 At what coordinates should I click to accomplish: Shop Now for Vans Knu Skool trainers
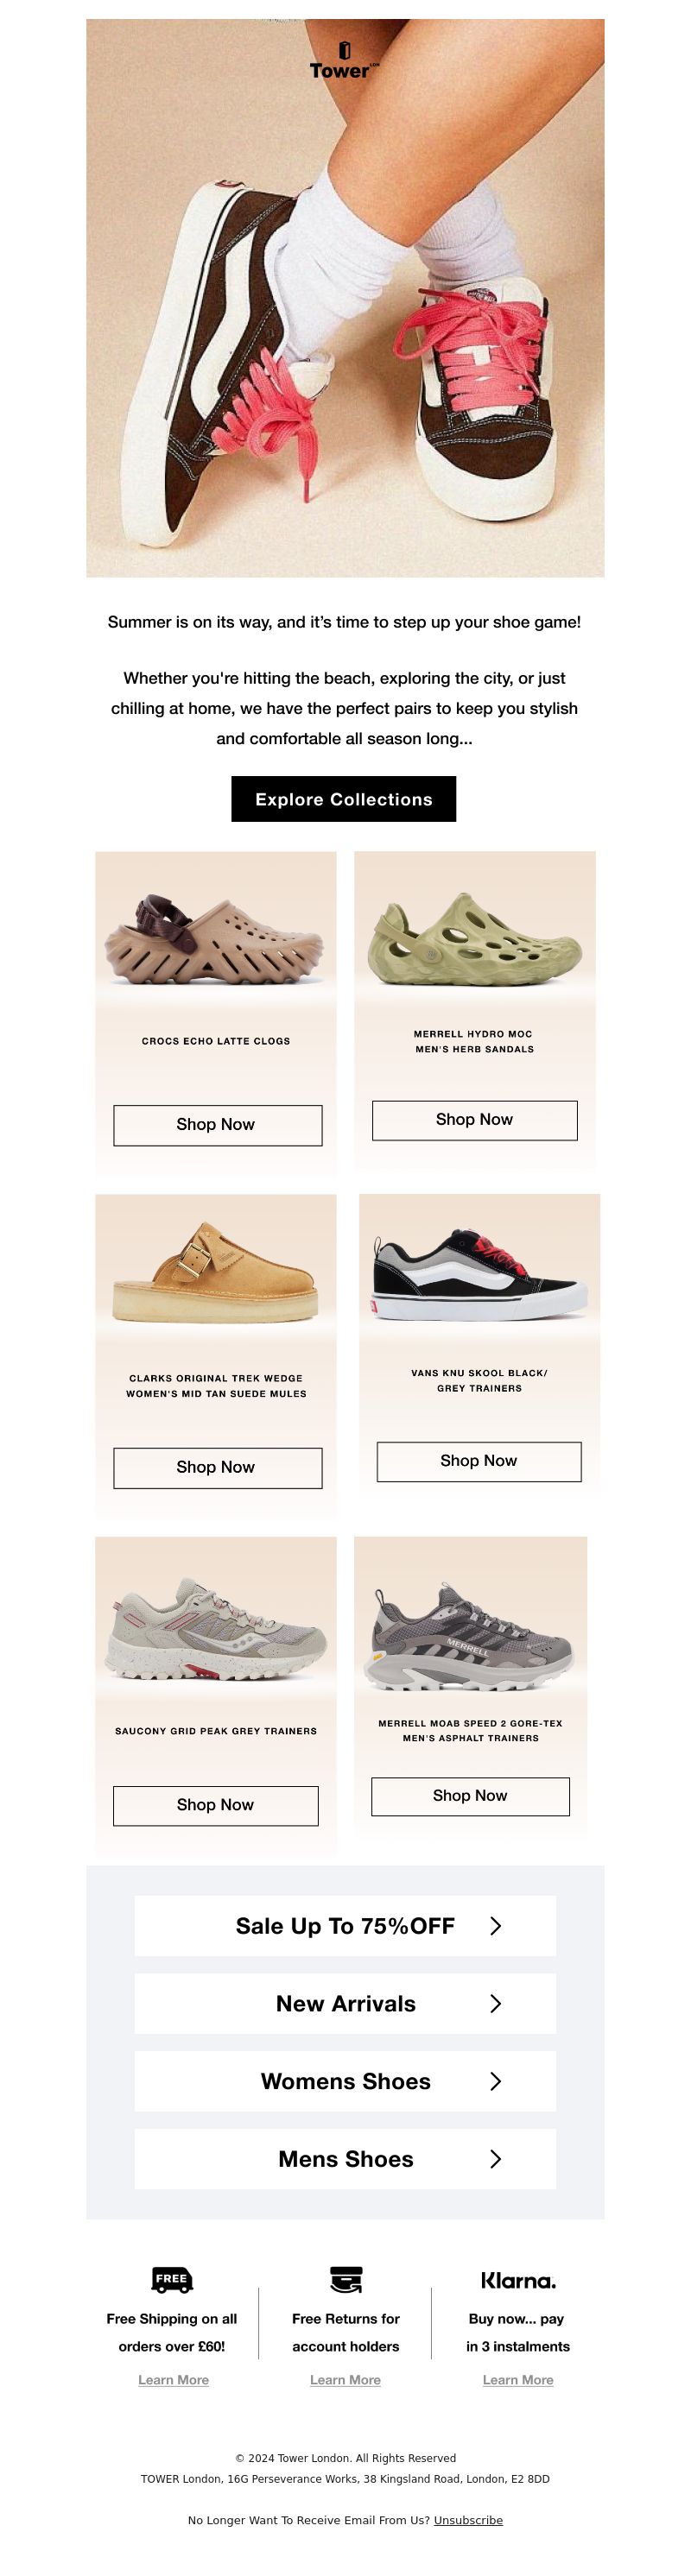pos(479,1461)
